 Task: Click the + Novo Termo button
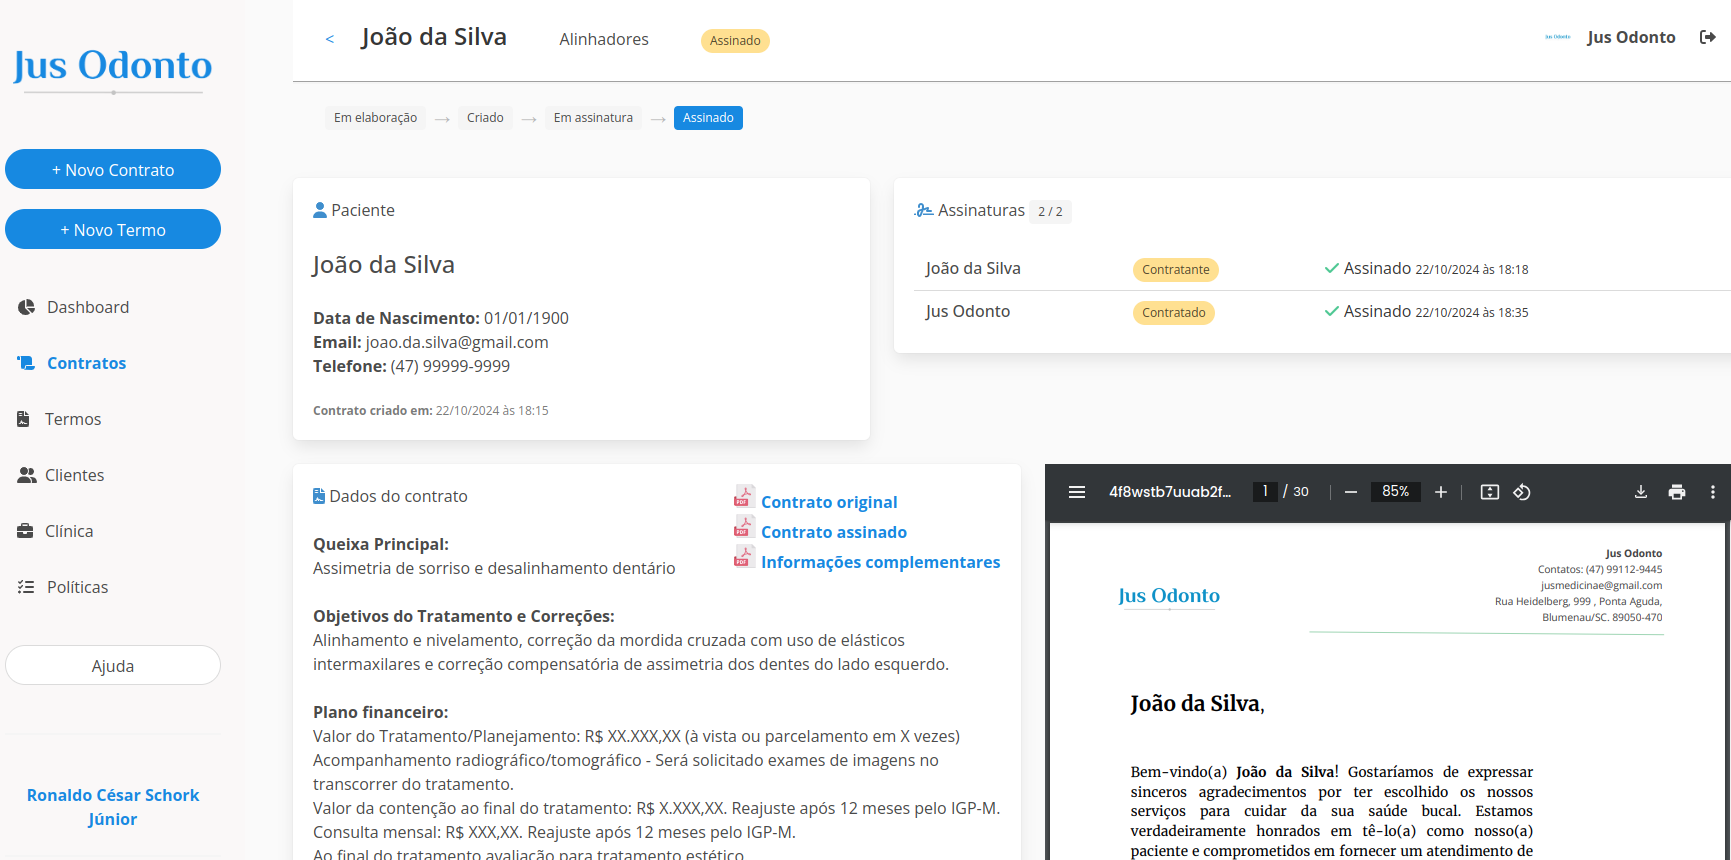click(x=113, y=230)
